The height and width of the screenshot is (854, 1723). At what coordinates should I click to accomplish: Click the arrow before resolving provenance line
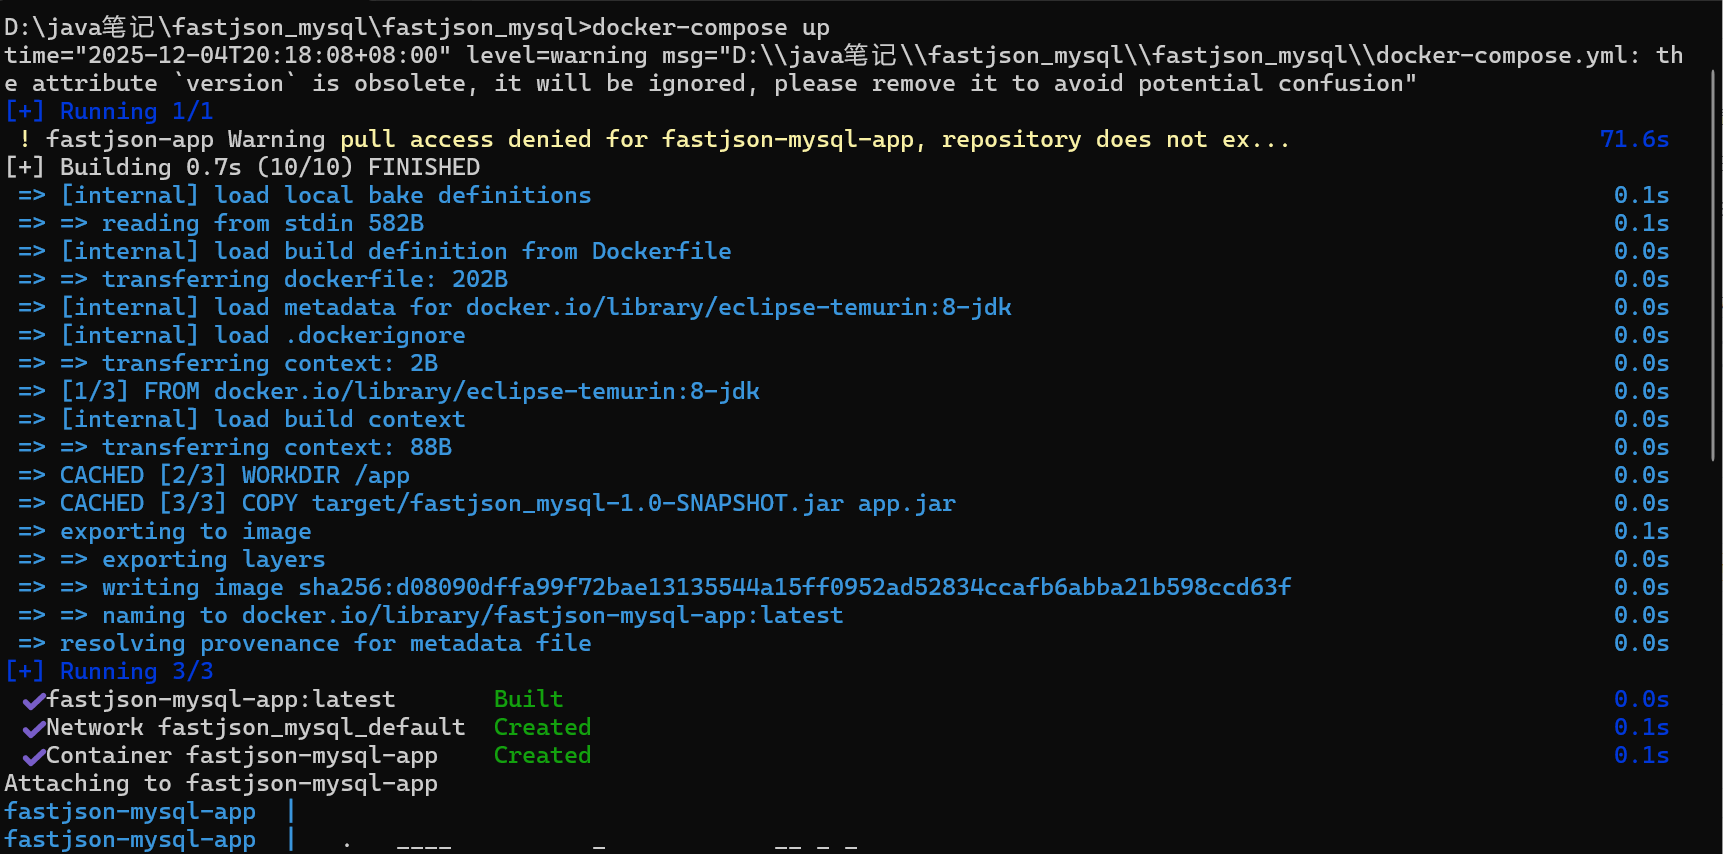pos(31,644)
